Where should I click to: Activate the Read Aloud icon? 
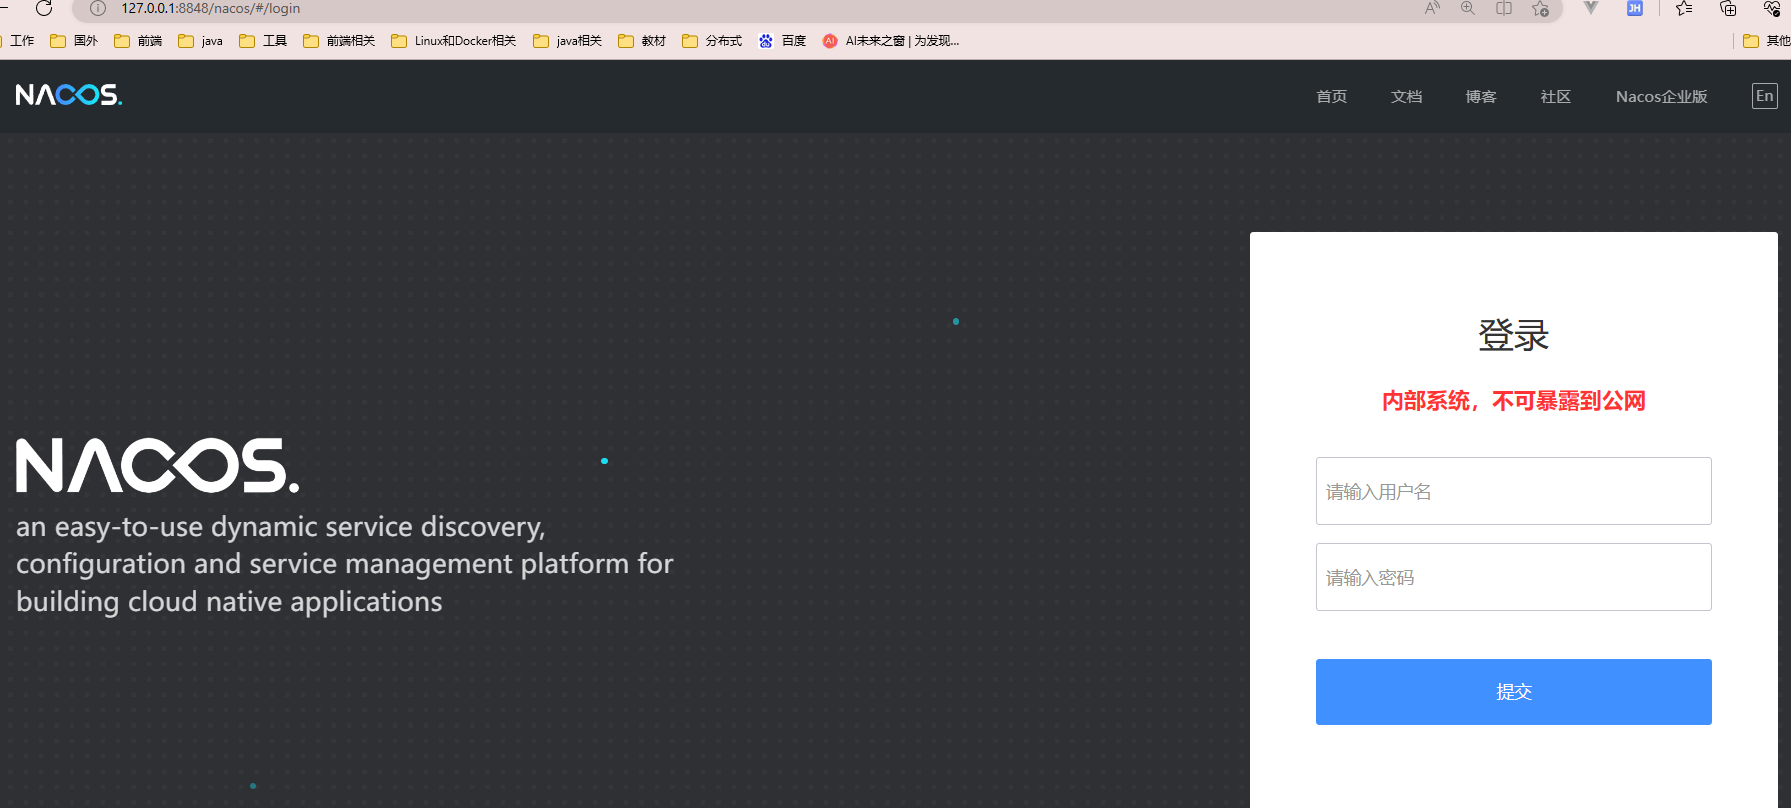pyautogui.click(x=1432, y=8)
